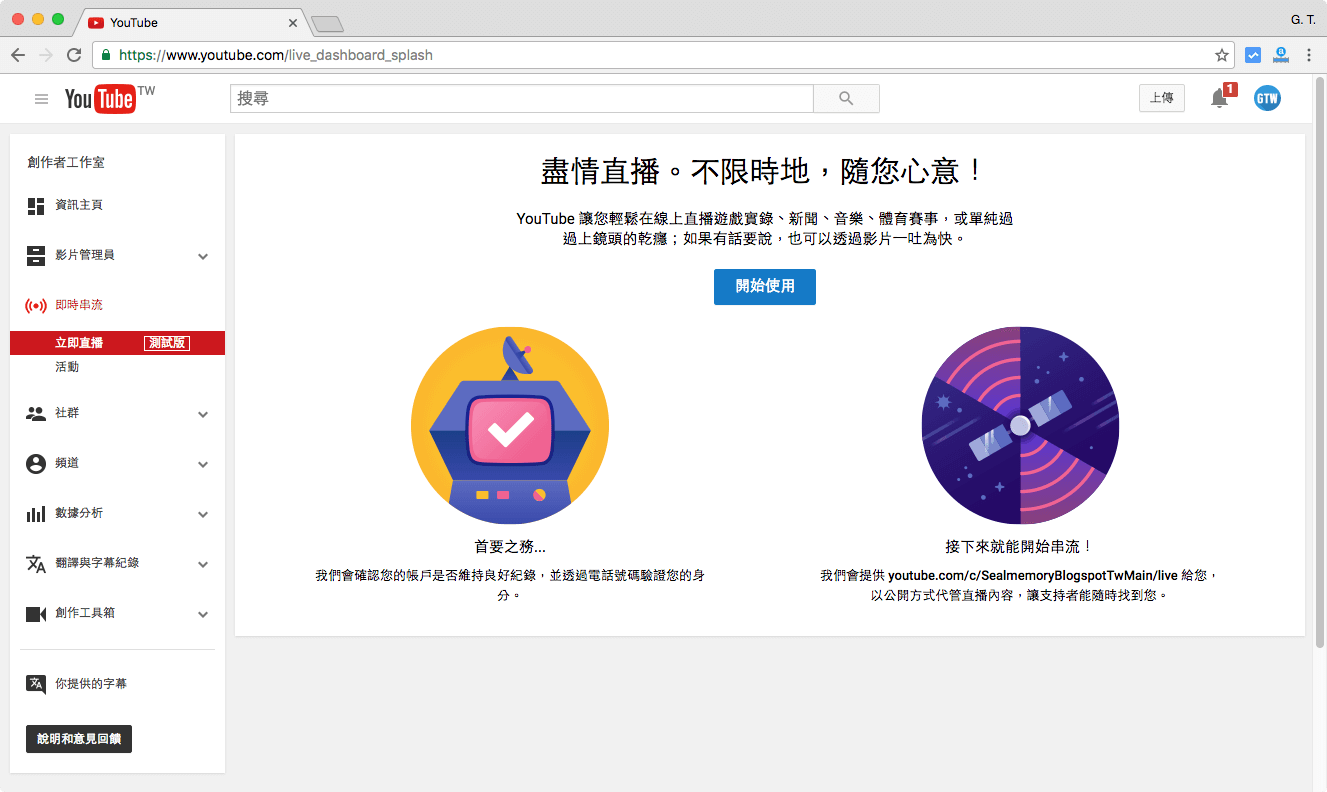Select the 頻道 channel icon
Image resolution: width=1327 pixels, height=792 pixels.
tap(34, 463)
